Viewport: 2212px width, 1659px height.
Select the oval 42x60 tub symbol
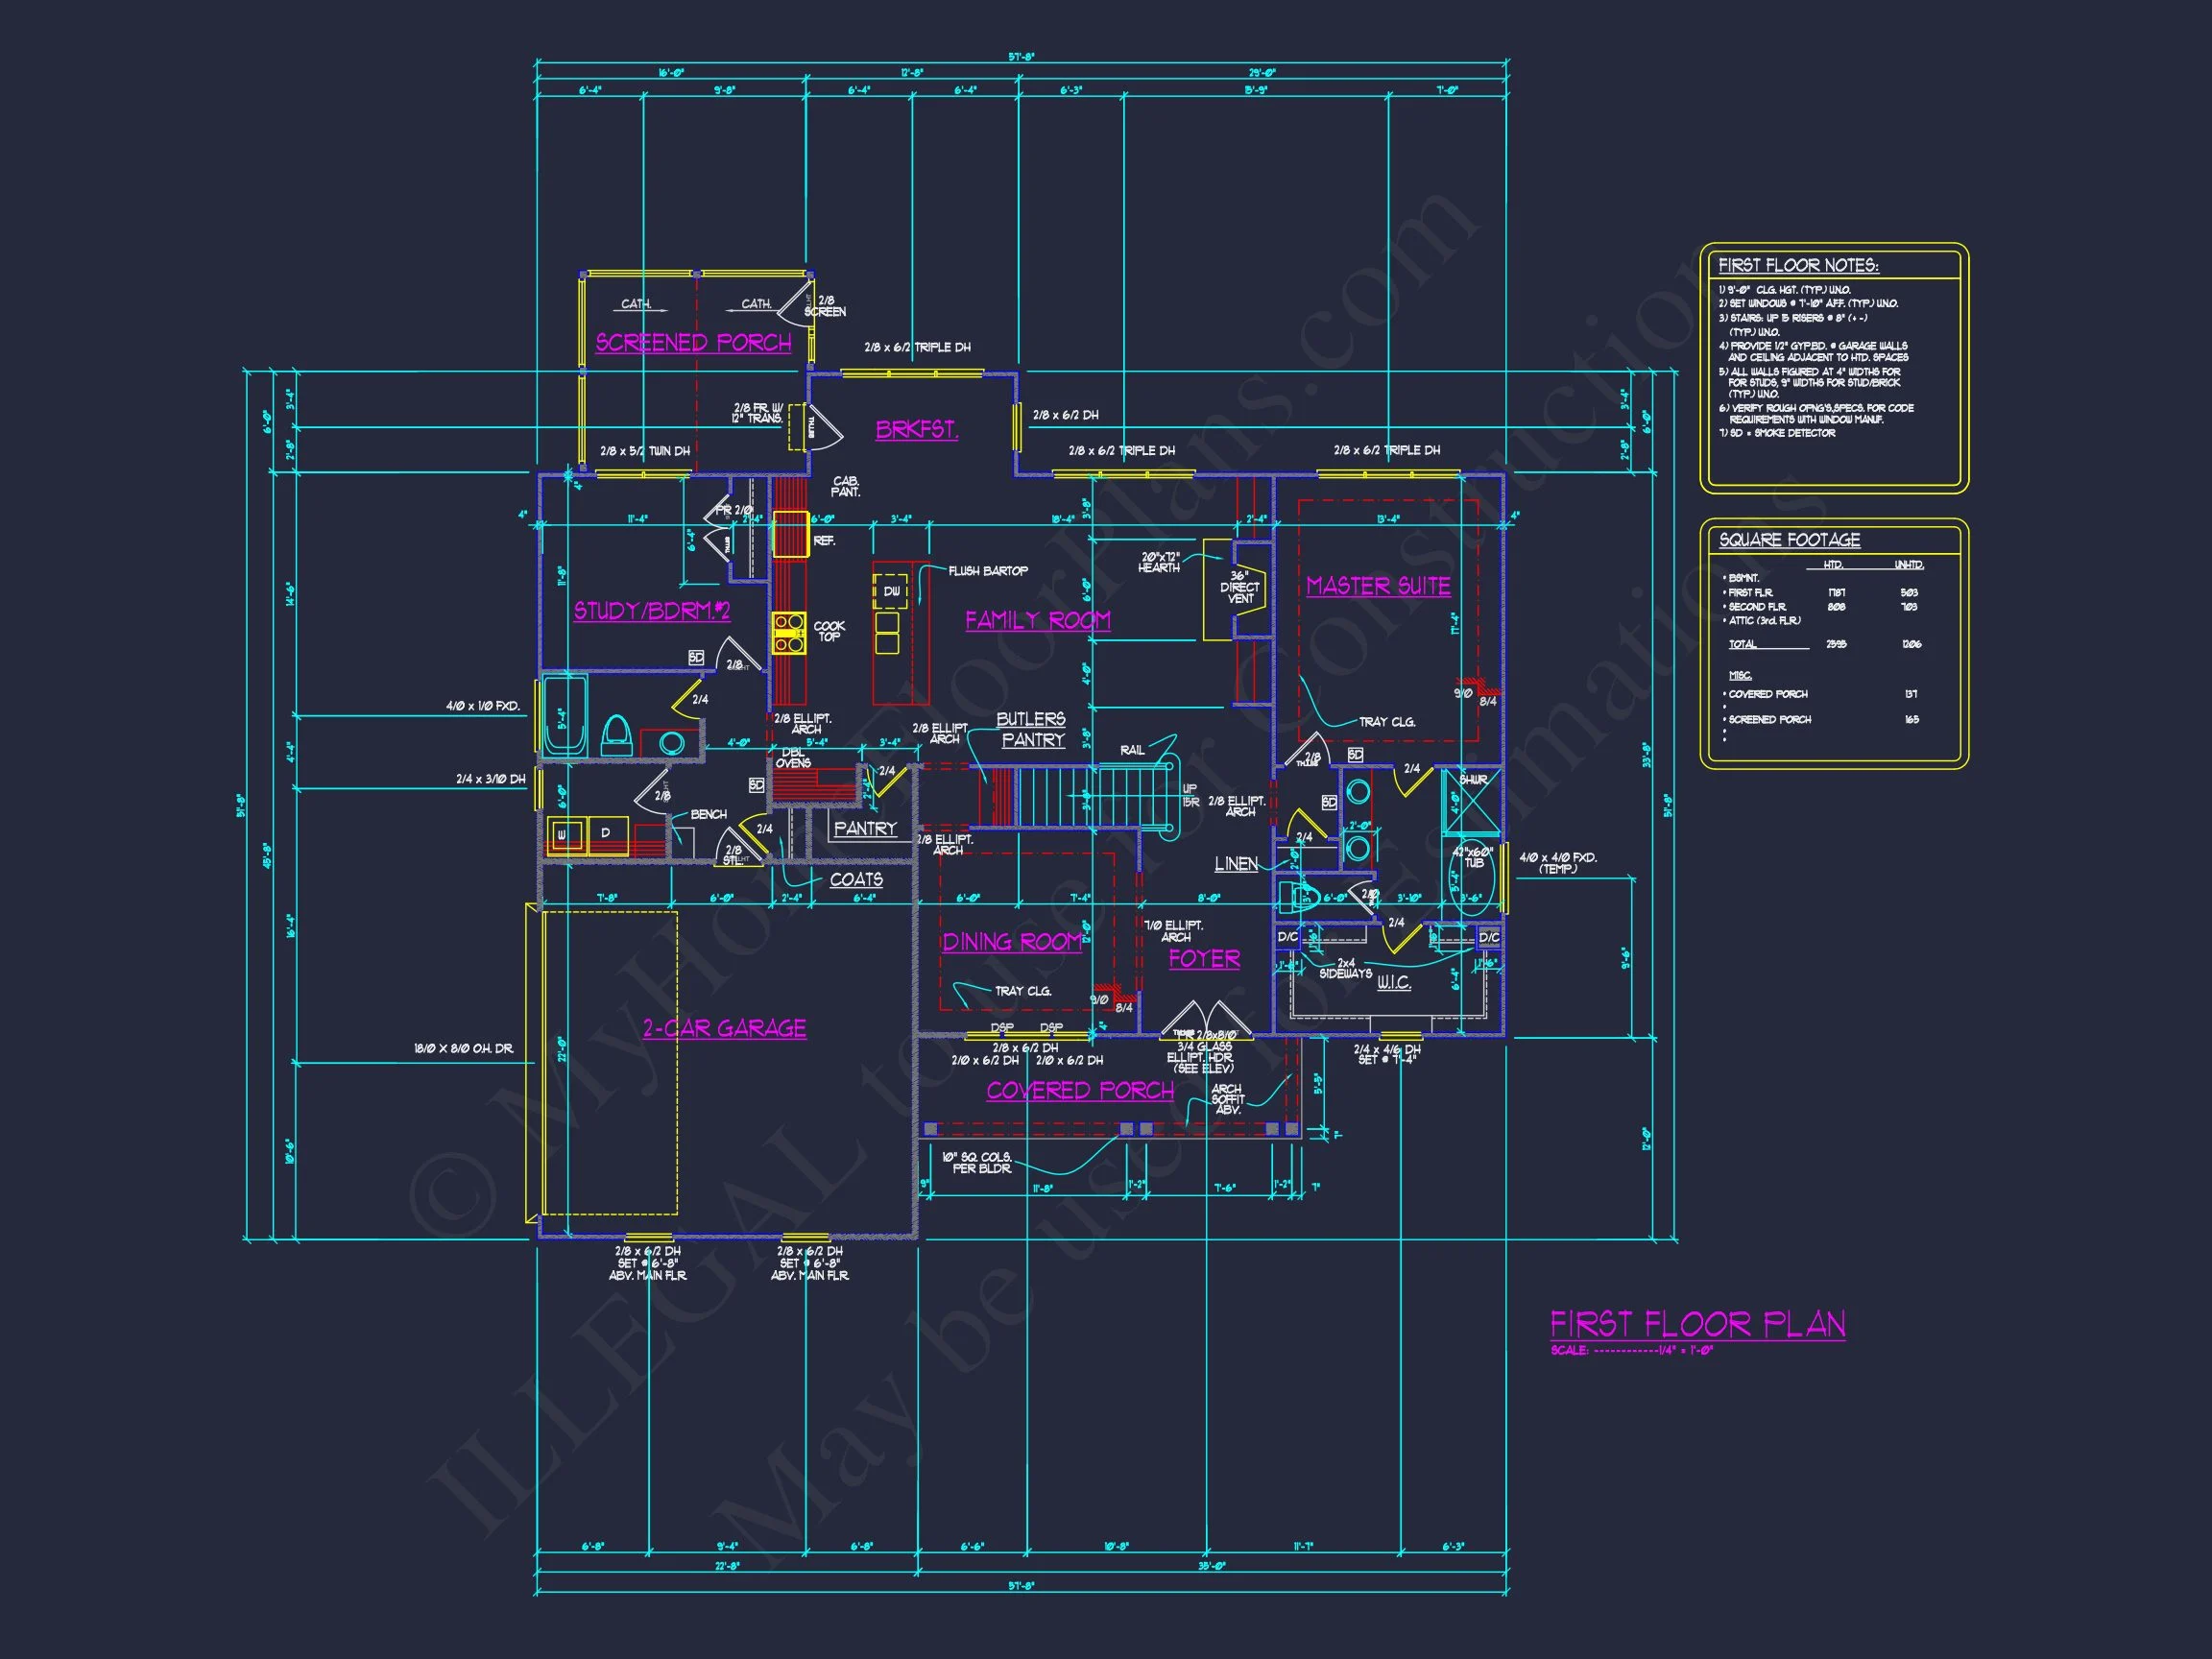[1472, 879]
